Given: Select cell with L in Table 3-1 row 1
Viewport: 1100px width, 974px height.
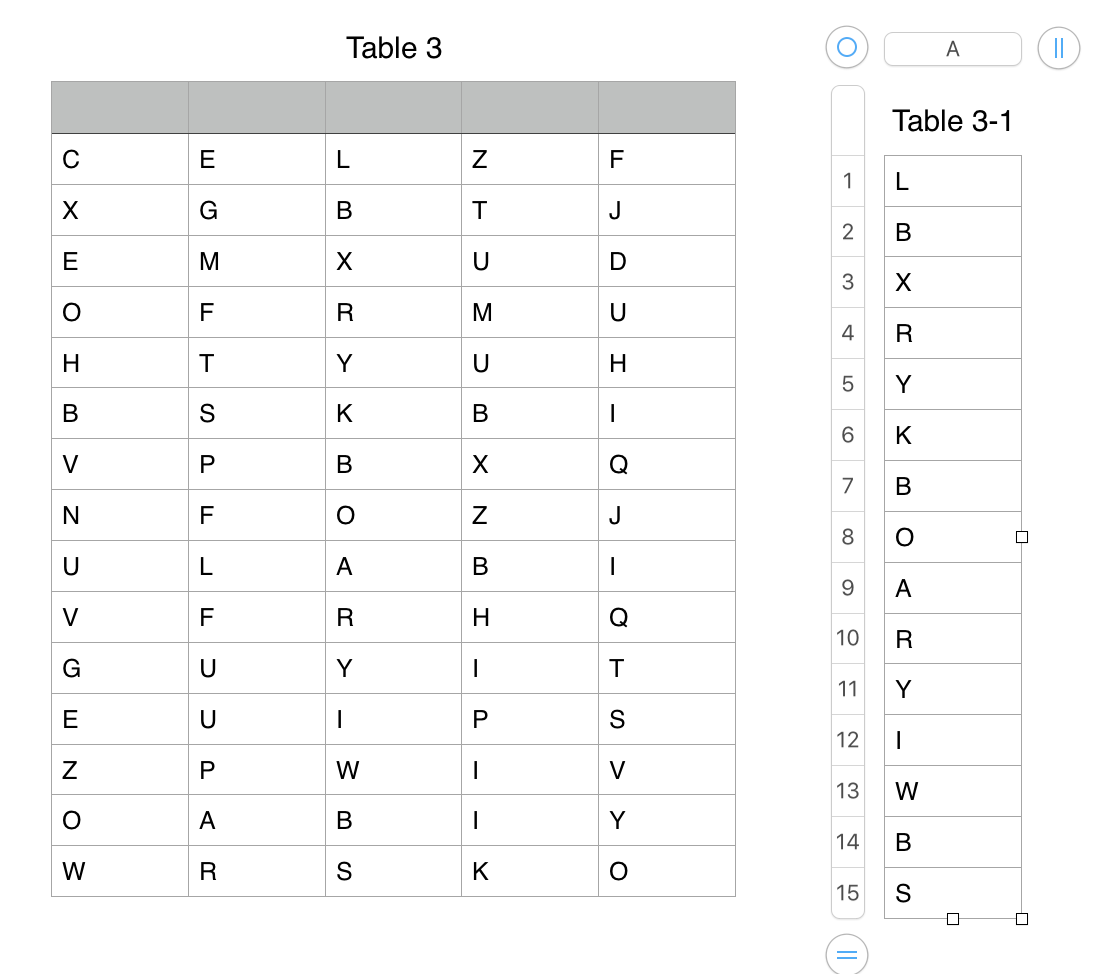Looking at the screenshot, I should coord(953,181).
